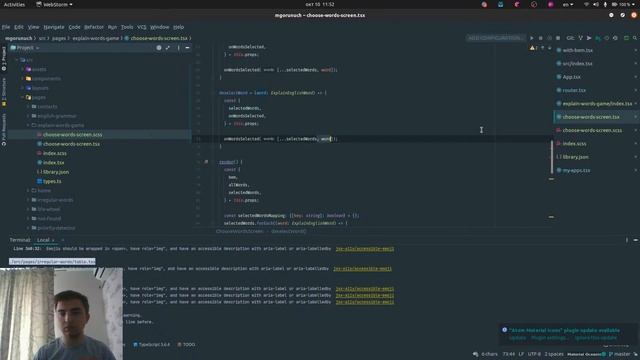
Task: Open the Window menu
Action: click(160, 27)
